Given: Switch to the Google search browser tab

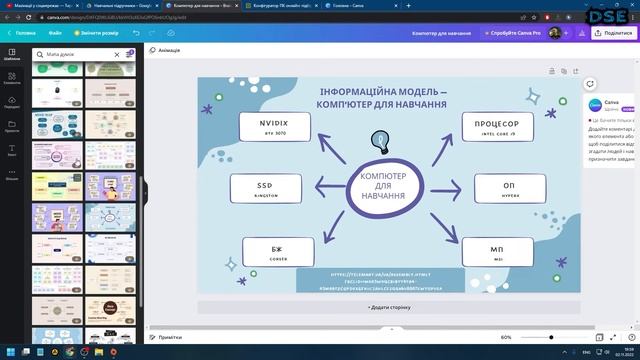Looking at the screenshot, I should (x=122, y=6).
